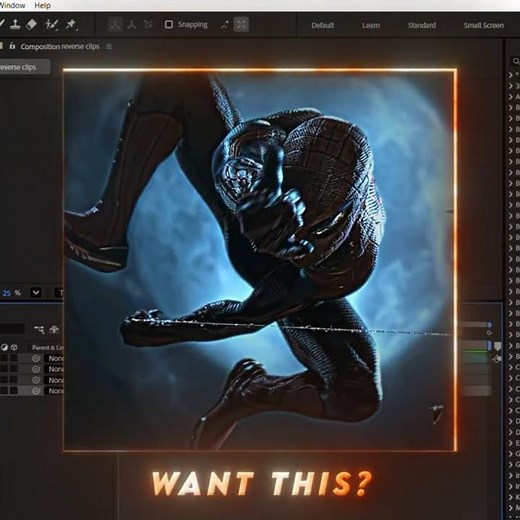Click the snap along edges extension icon
520x520 pixels.
224,24
